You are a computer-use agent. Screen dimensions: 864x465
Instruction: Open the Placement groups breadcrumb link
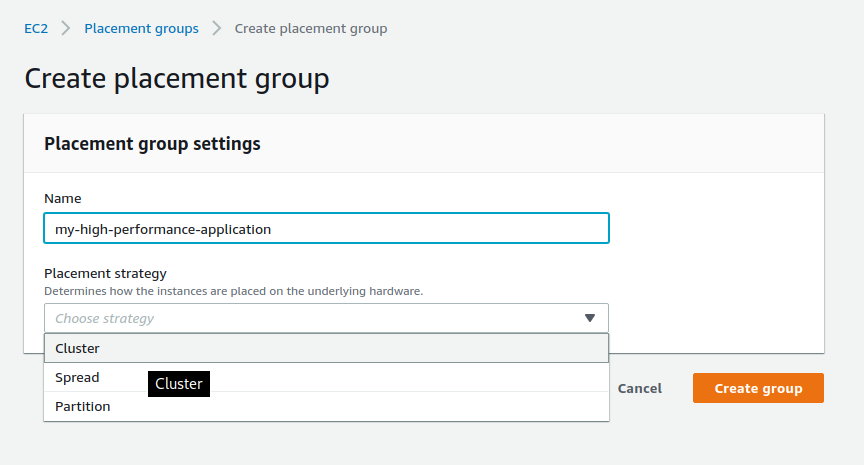(141, 29)
